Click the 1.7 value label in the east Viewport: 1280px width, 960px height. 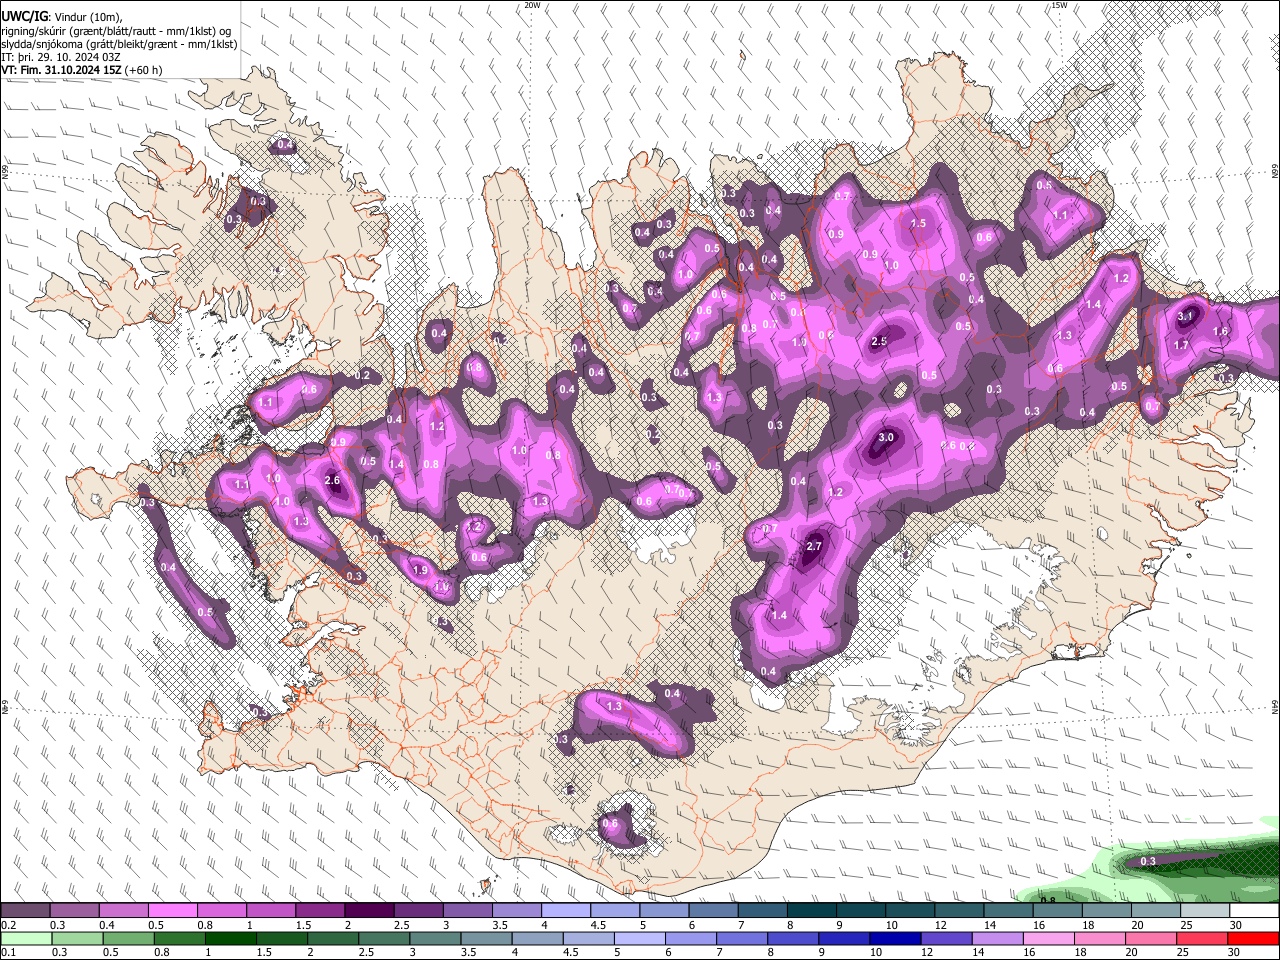pos(1181,346)
